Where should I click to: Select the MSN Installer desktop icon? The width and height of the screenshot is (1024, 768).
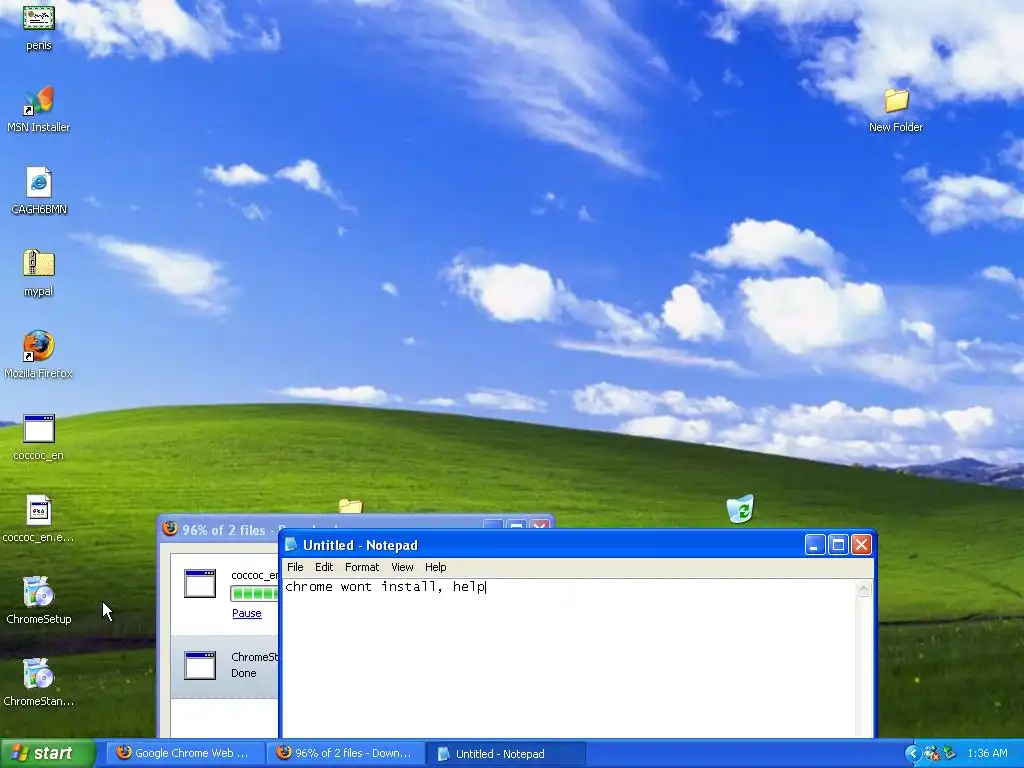coord(39,103)
